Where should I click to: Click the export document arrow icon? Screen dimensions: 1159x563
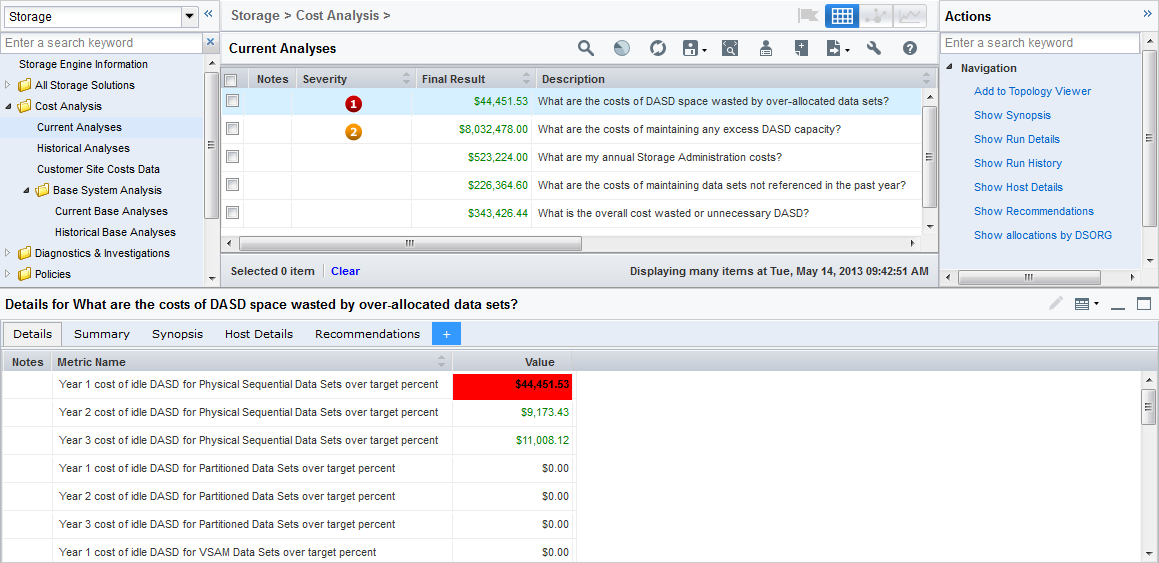[x=834, y=49]
